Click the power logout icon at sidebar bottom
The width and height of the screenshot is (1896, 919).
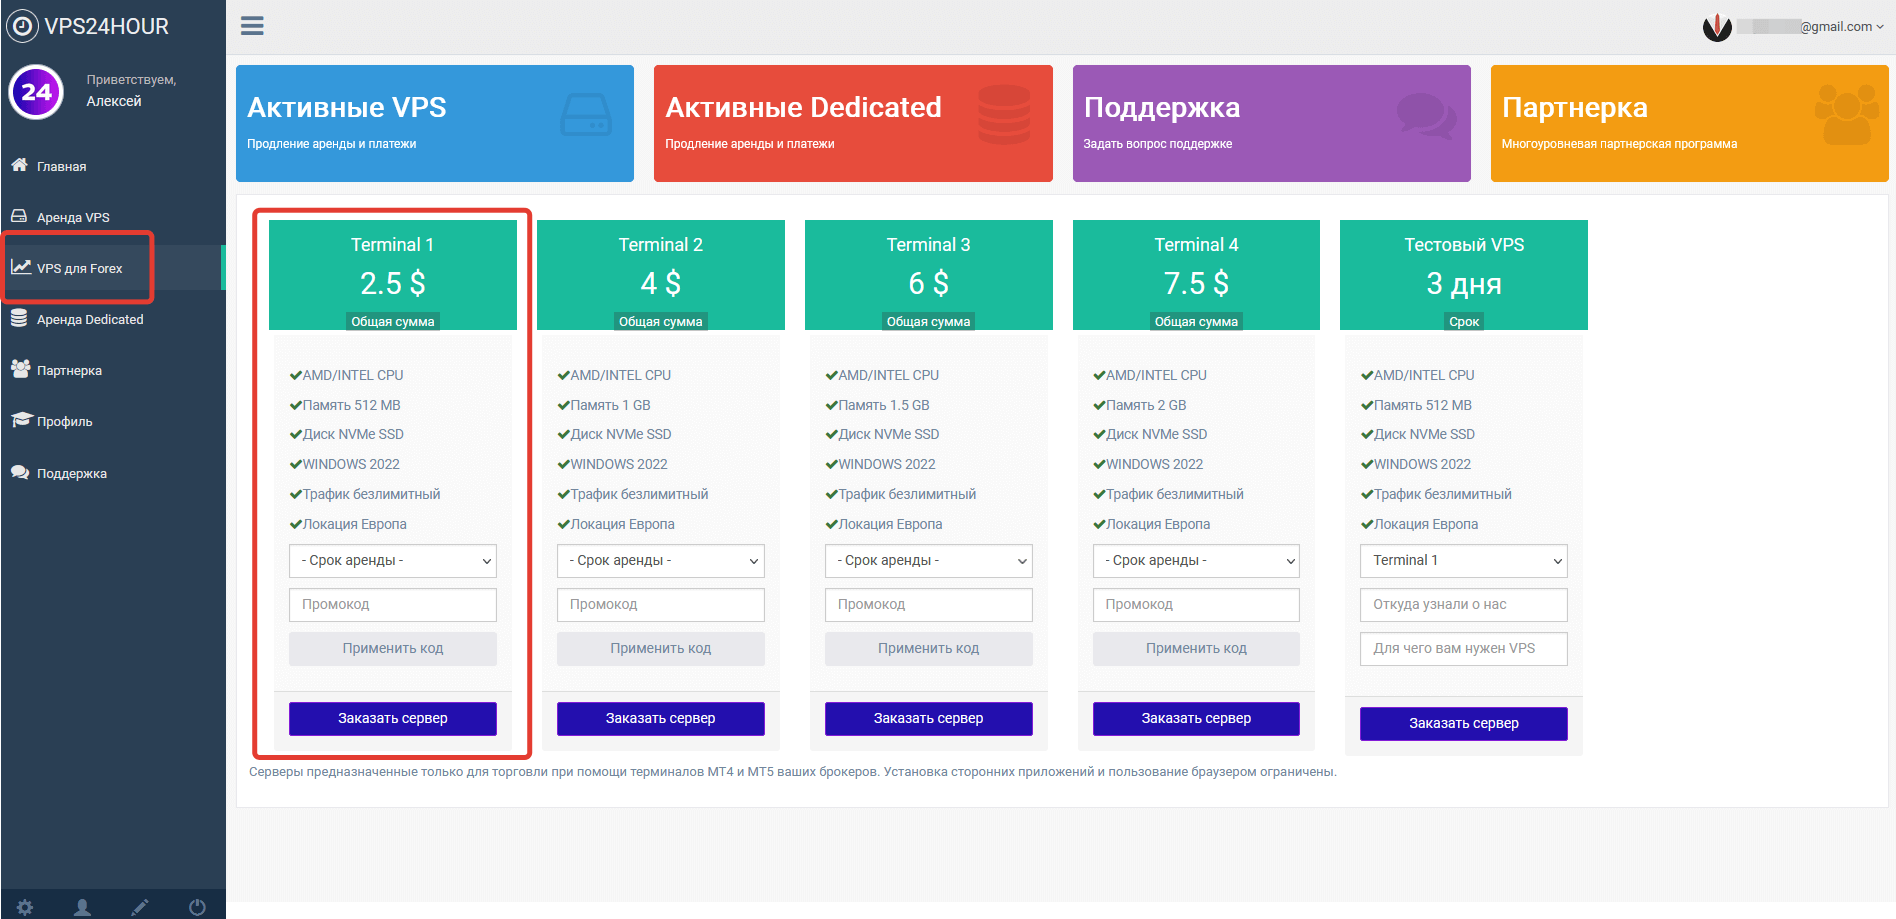tap(197, 907)
